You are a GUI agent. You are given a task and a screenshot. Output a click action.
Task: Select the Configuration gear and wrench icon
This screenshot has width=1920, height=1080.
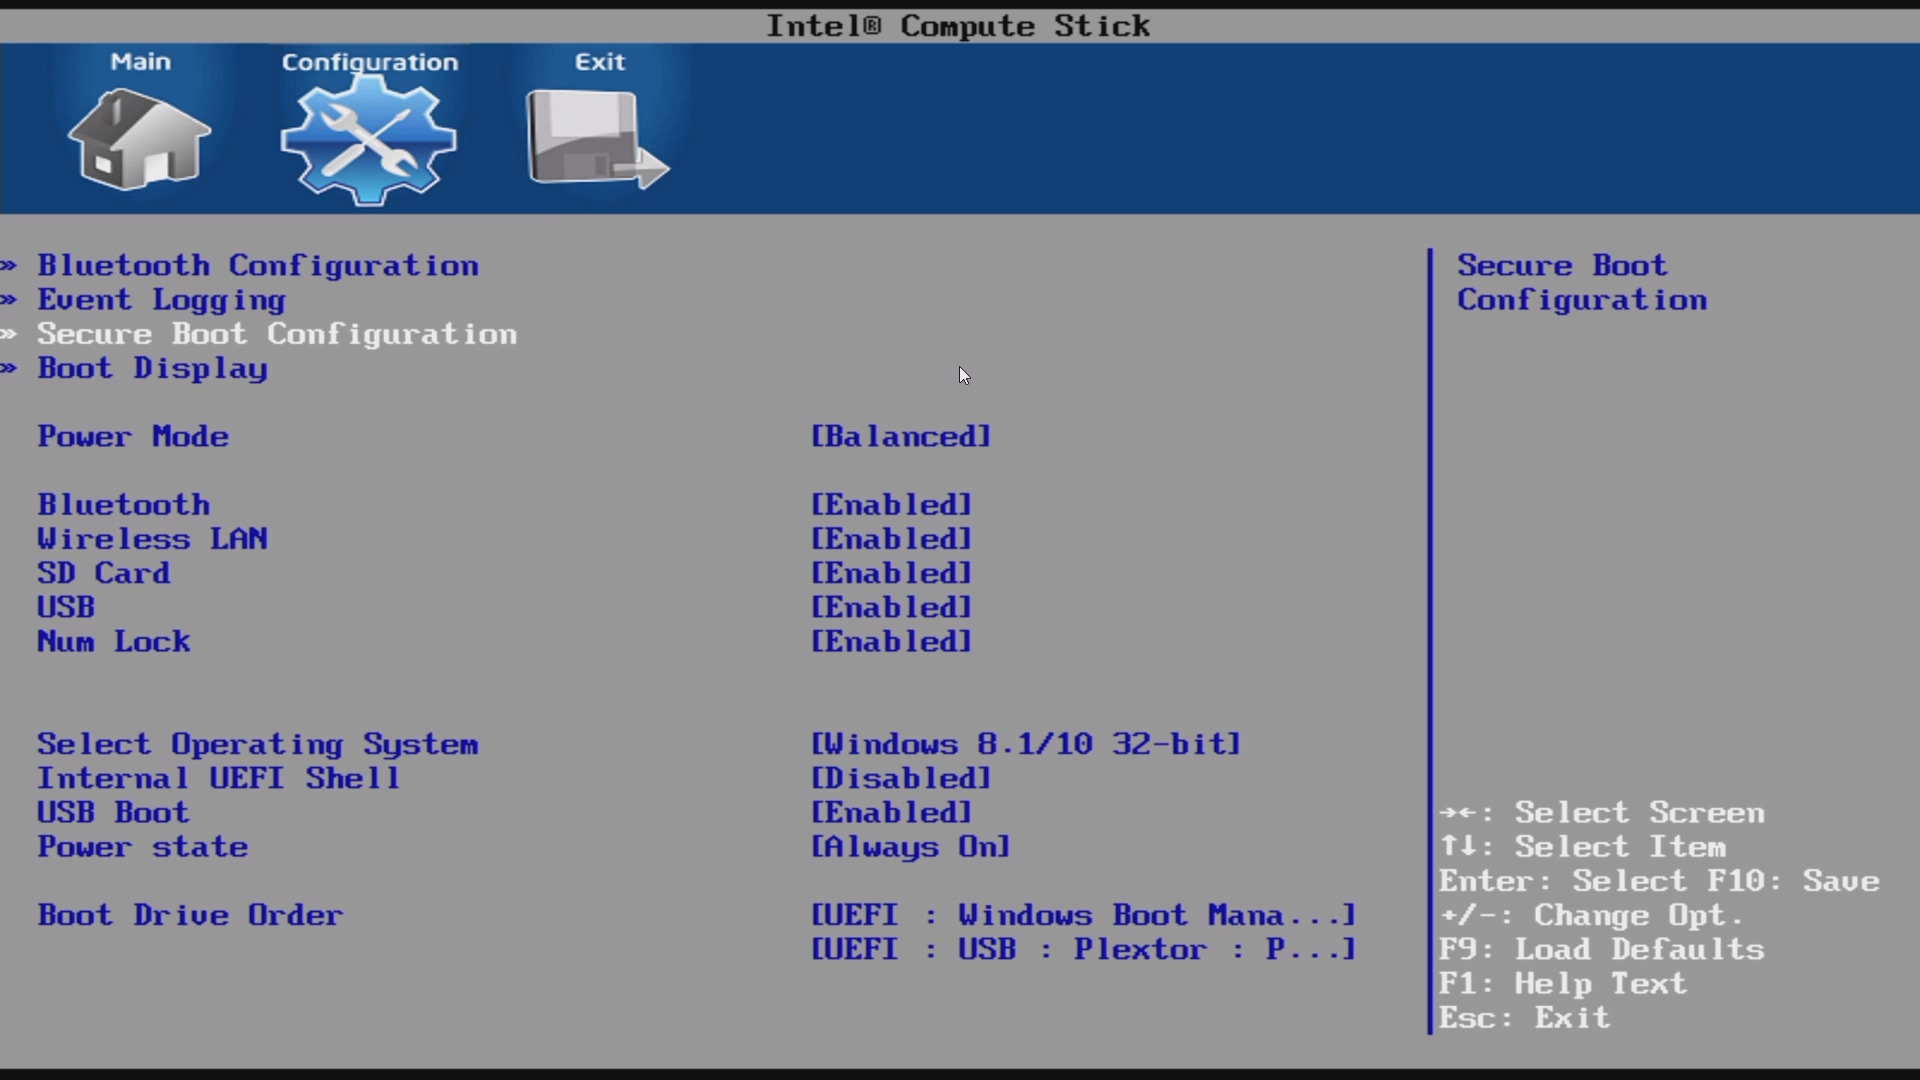pyautogui.click(x=369, y=140)
